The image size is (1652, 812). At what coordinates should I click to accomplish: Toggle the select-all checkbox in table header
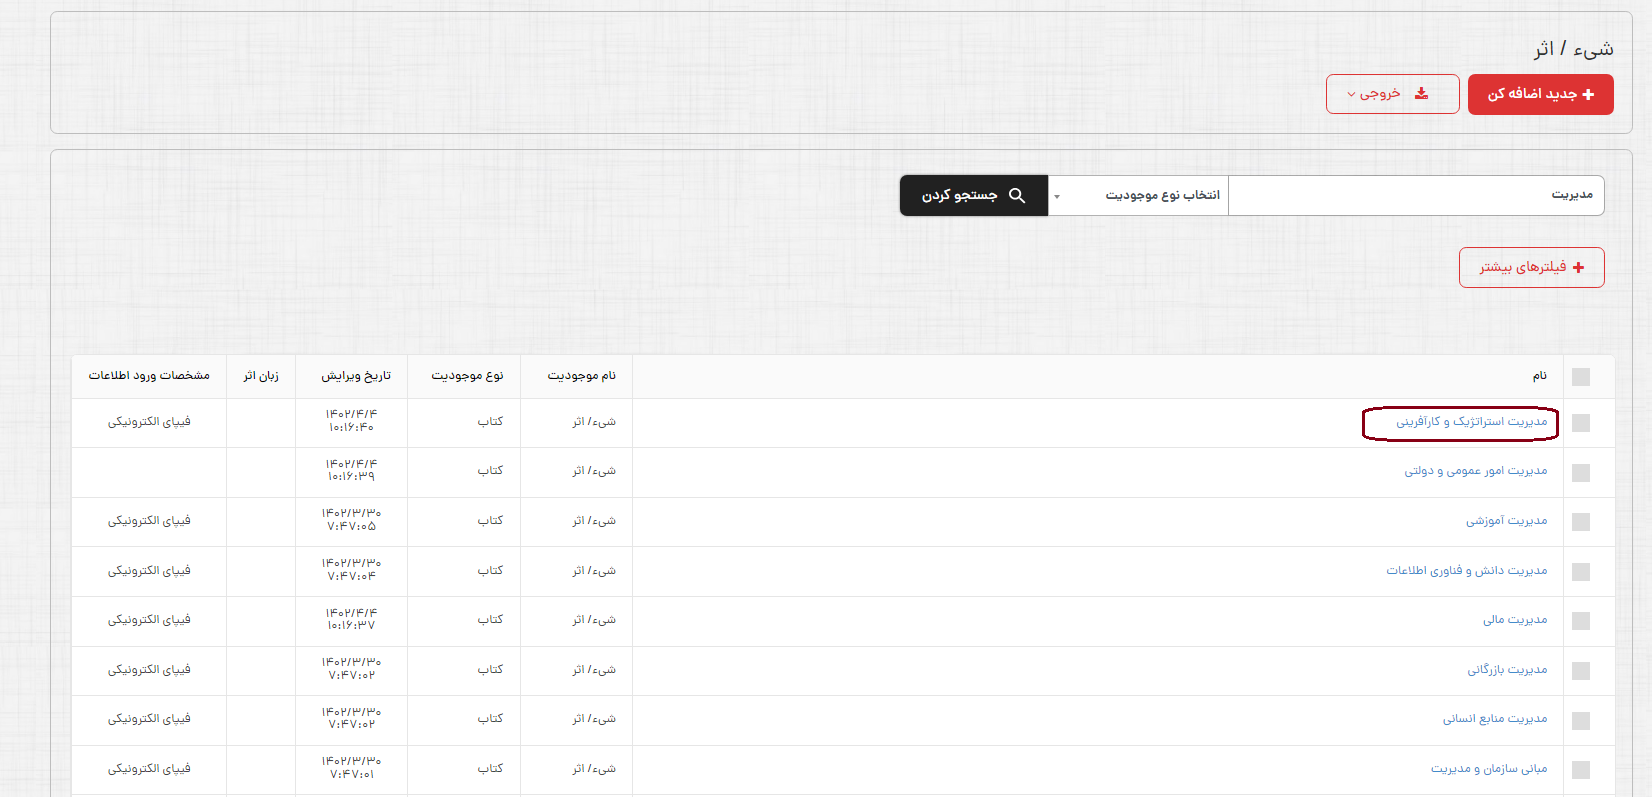1581,377
